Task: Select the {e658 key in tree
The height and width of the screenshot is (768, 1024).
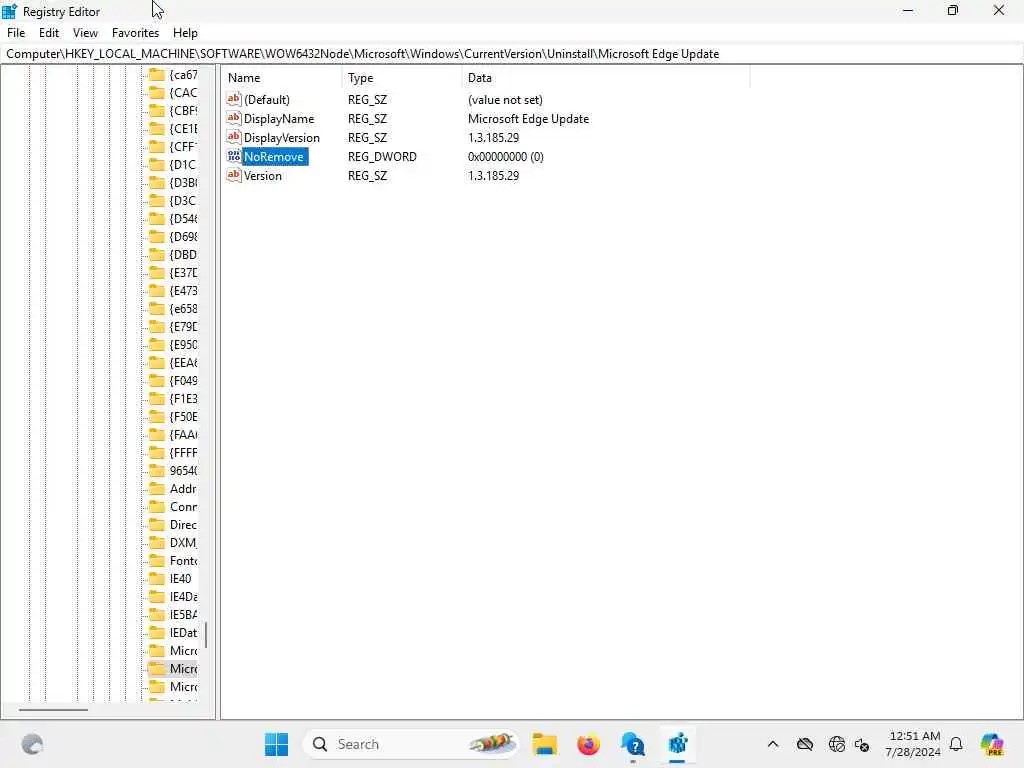Action: [183, 309]
